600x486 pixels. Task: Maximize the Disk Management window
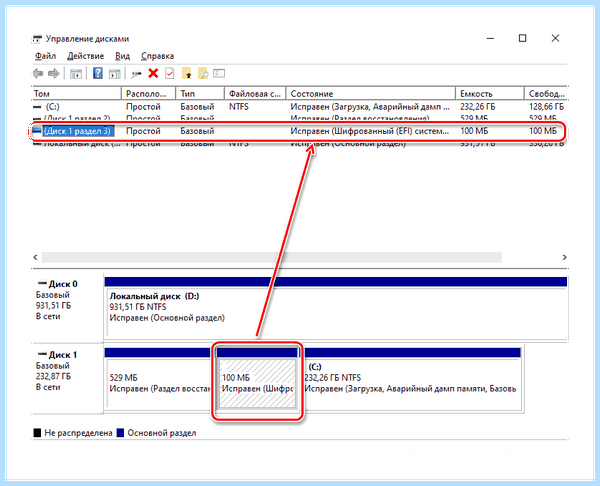click(522, 38)
